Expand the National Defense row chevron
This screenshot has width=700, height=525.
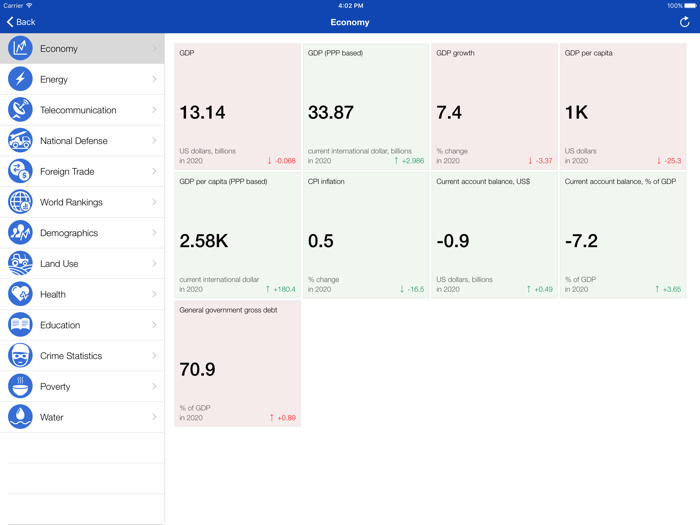(154, 141)
